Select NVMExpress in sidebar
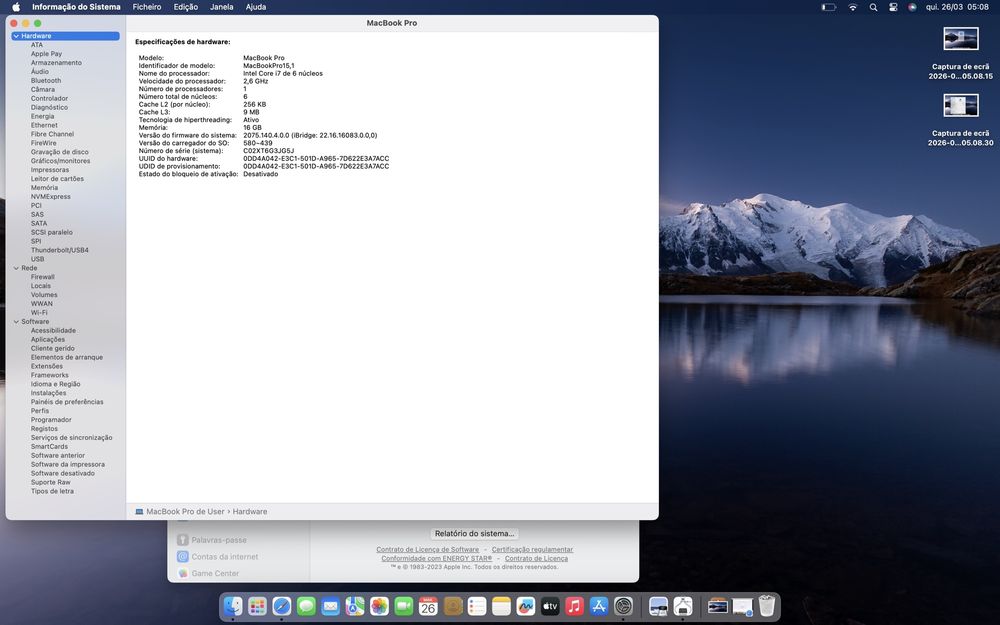This screenshot has width=1000, height=625. click(x=50, y=197)
